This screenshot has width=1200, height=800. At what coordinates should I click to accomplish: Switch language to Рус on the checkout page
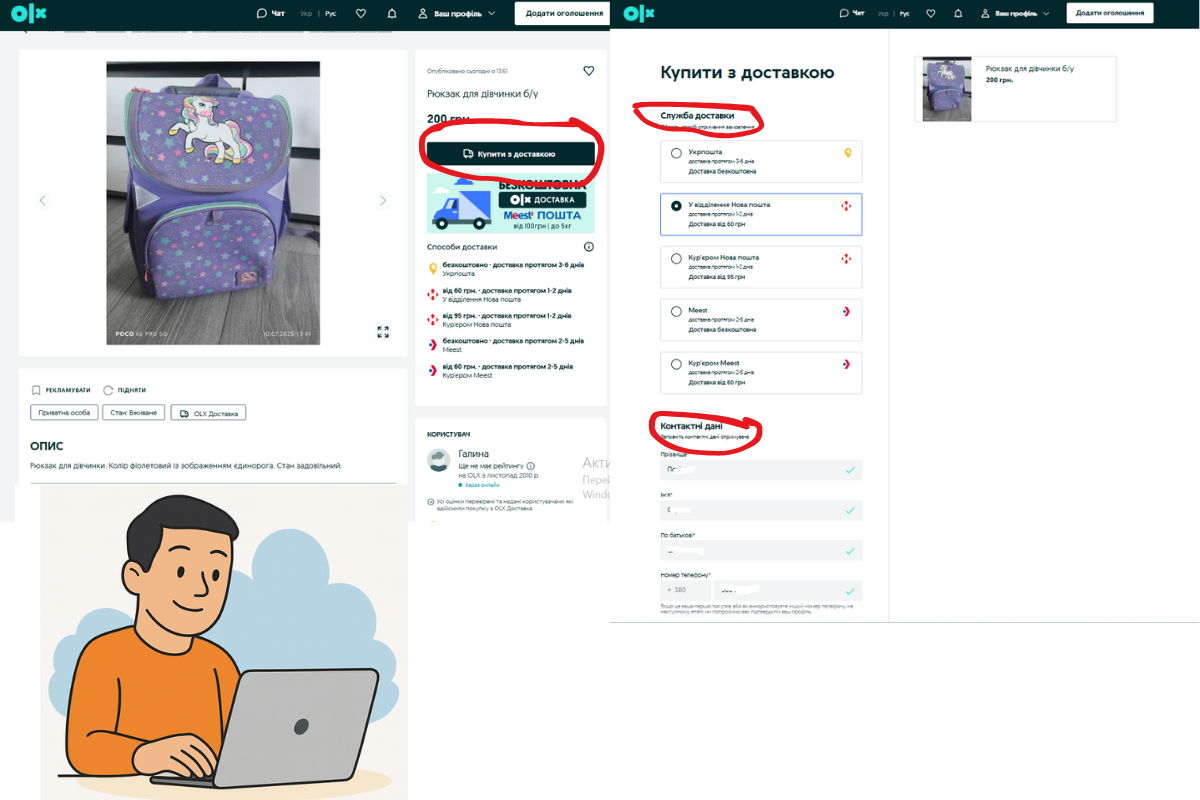click(904, 14)
